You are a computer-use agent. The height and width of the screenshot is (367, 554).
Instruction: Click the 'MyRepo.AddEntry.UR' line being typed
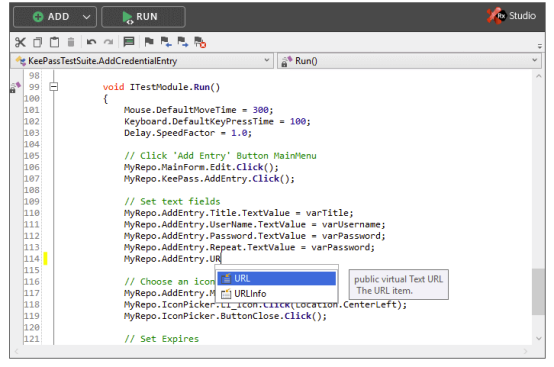[172, 259]
